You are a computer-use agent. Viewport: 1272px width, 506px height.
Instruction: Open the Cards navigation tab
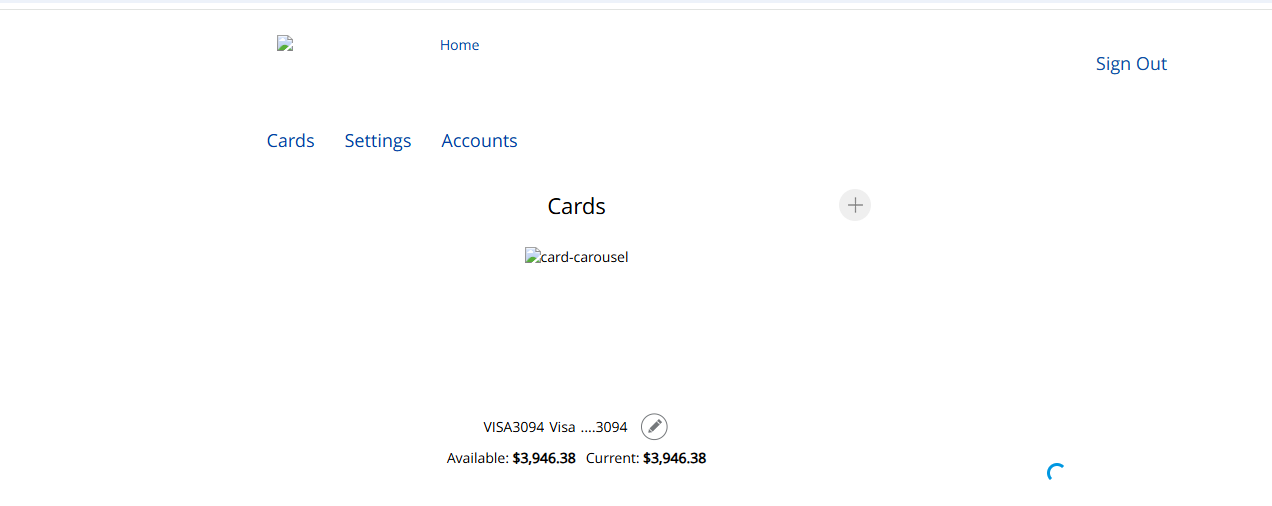291,141
